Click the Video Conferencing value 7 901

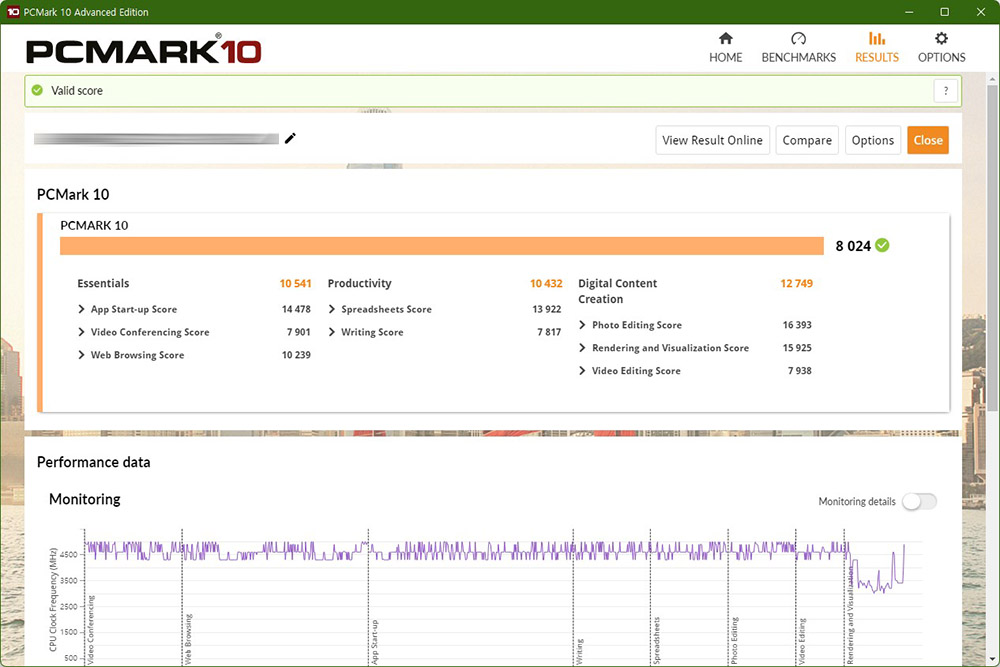[298, 332]
